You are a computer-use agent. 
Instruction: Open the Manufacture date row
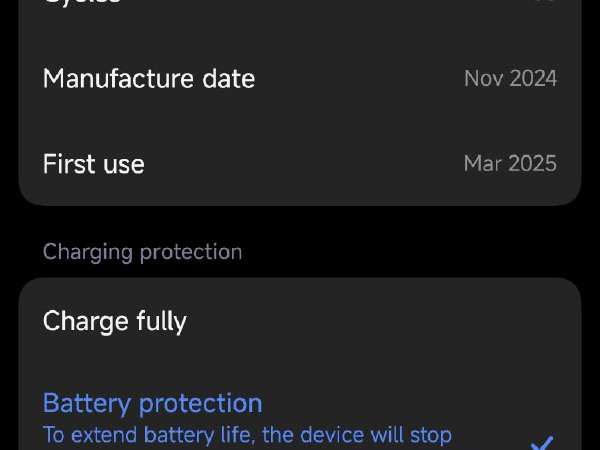click(300, 79)
